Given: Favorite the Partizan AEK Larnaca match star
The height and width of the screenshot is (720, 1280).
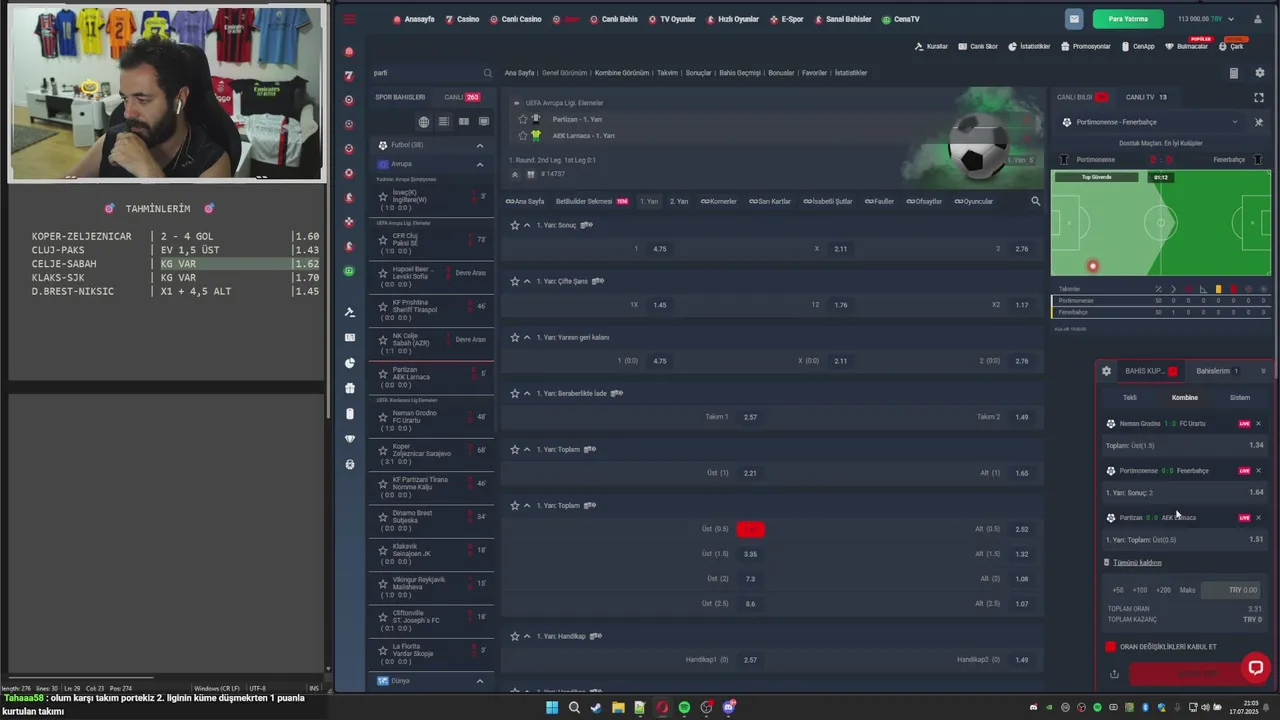Looking at the screenshot, I should pyautogui.click(x=382, y=373).
